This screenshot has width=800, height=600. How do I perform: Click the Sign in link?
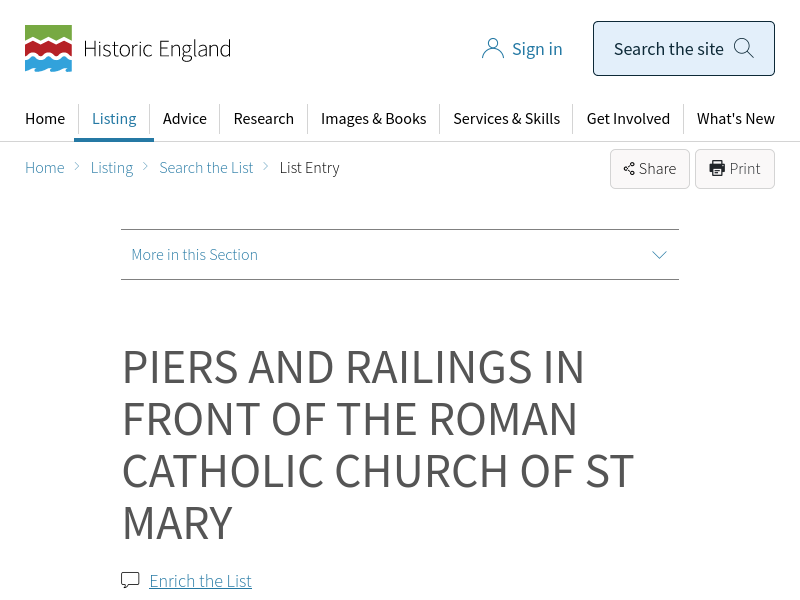[537, 49]
